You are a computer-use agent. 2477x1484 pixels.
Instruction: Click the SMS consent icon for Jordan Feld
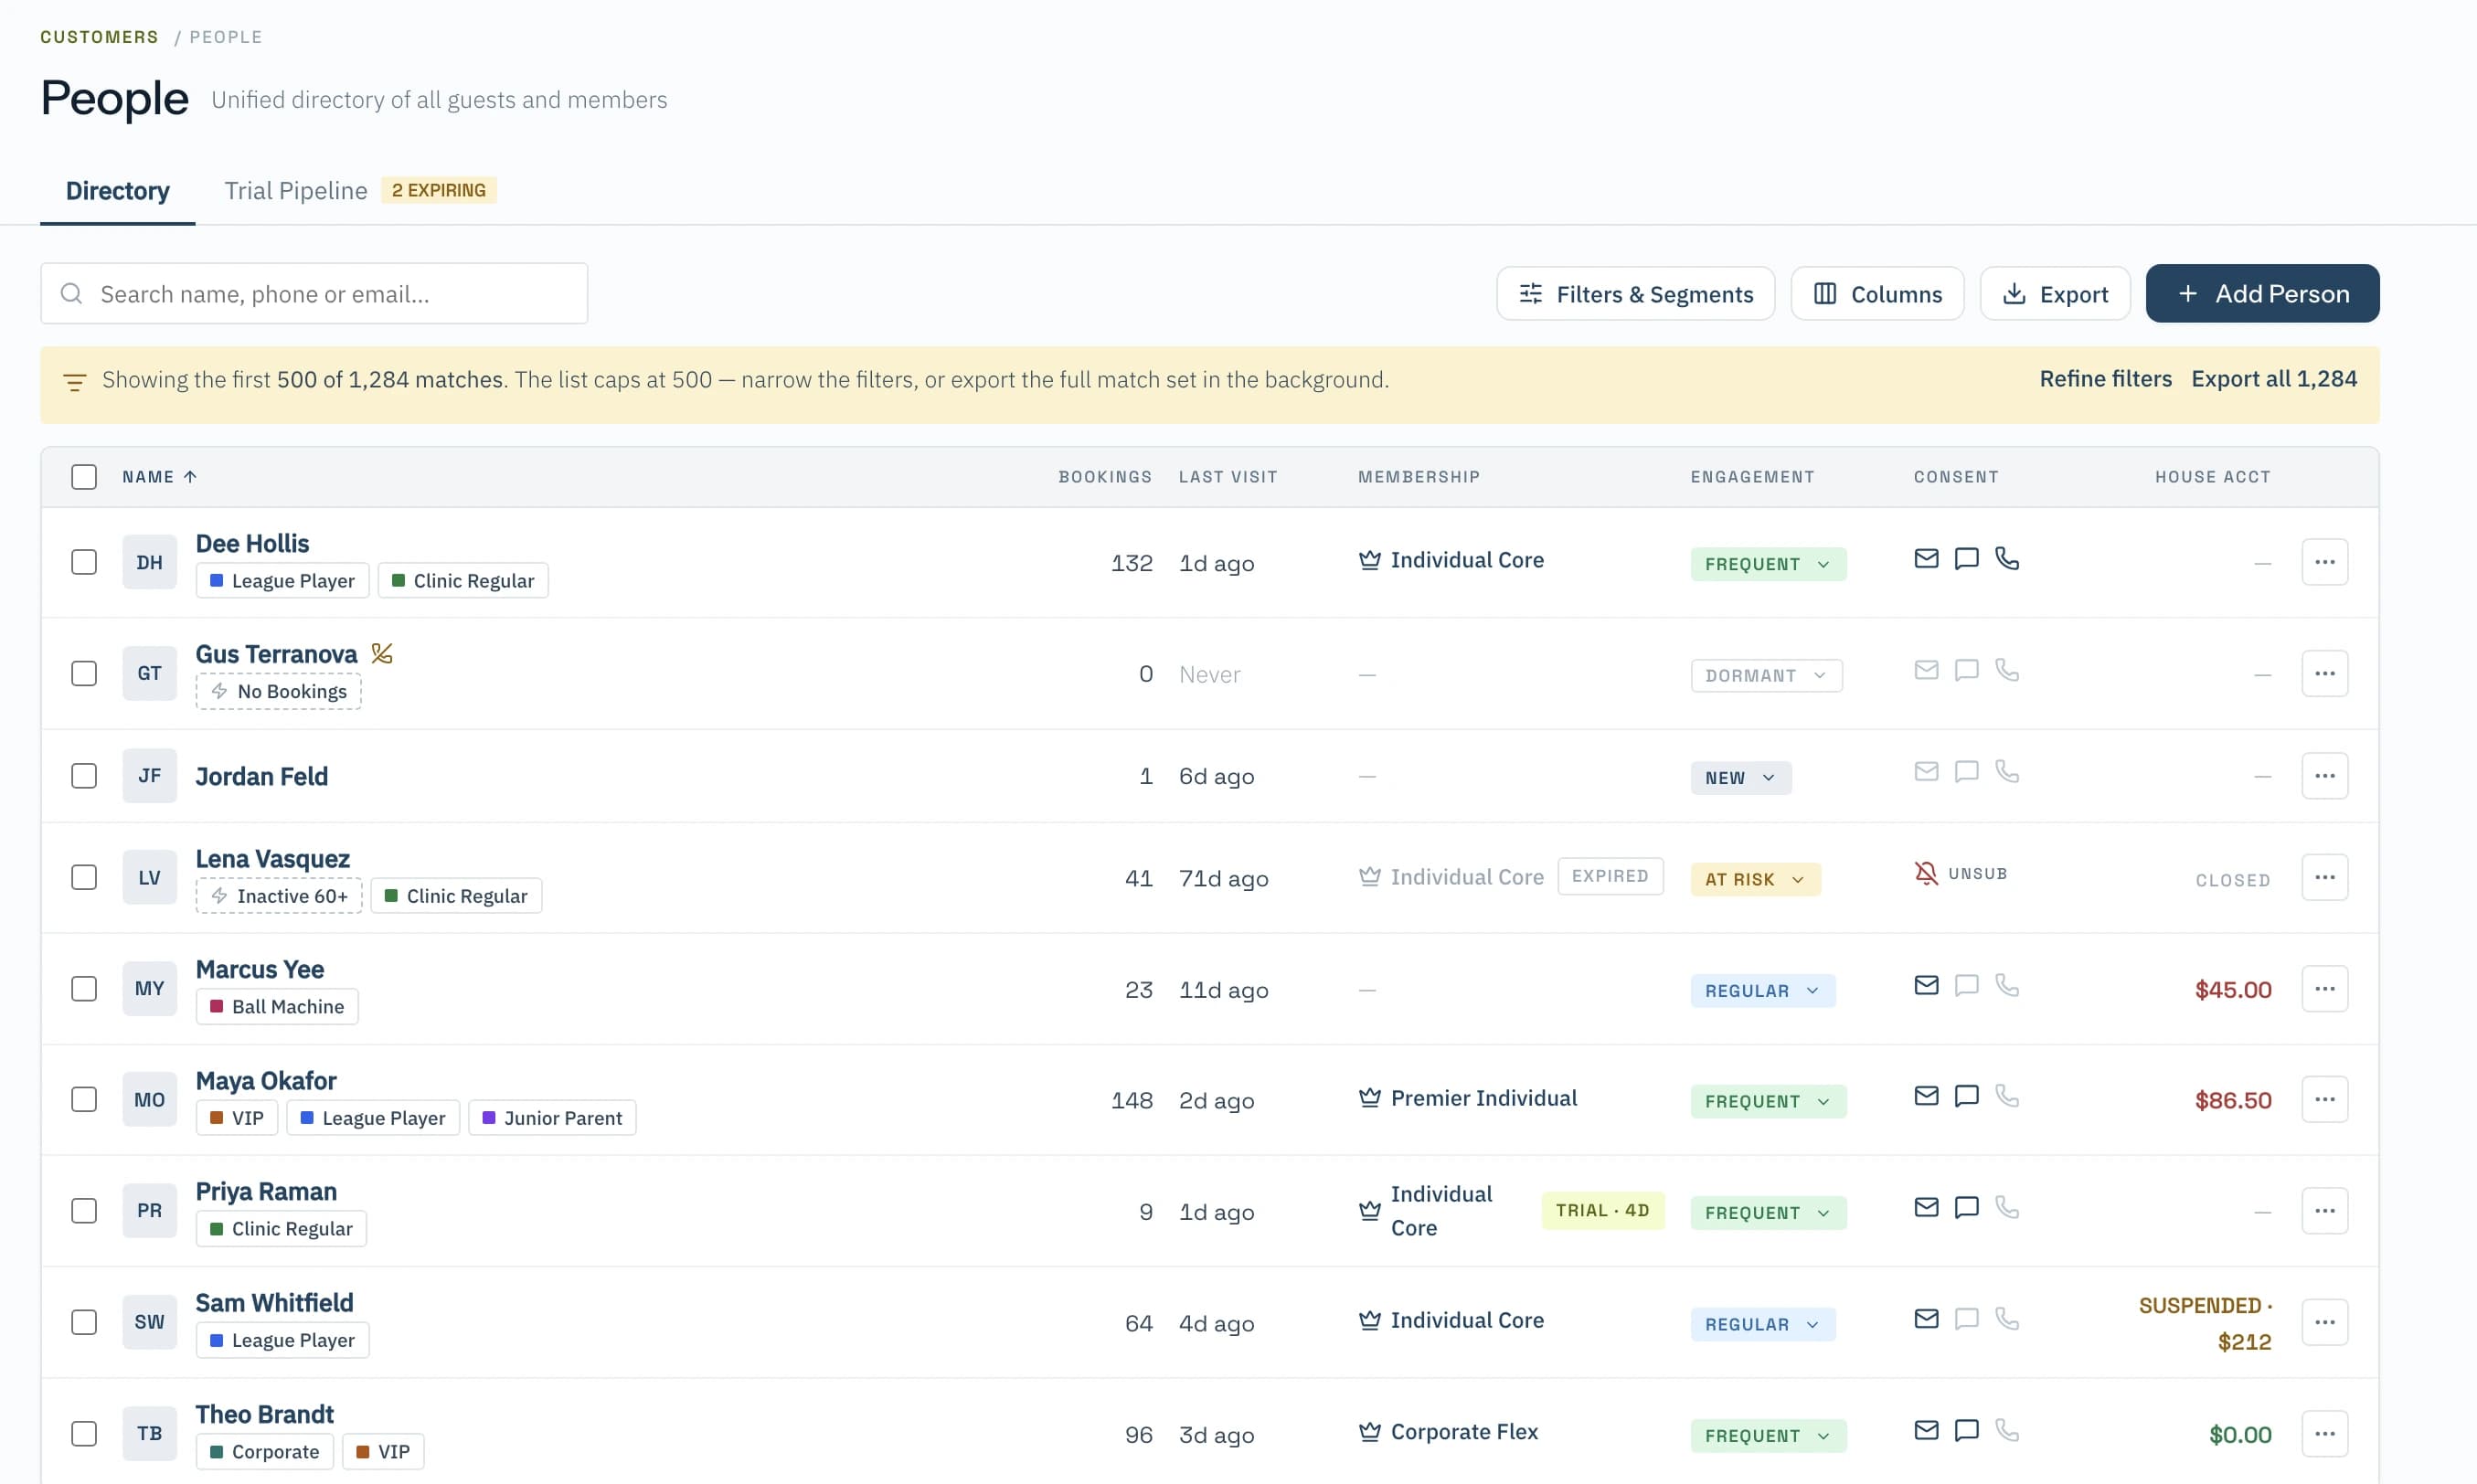tap(1966, 771)
